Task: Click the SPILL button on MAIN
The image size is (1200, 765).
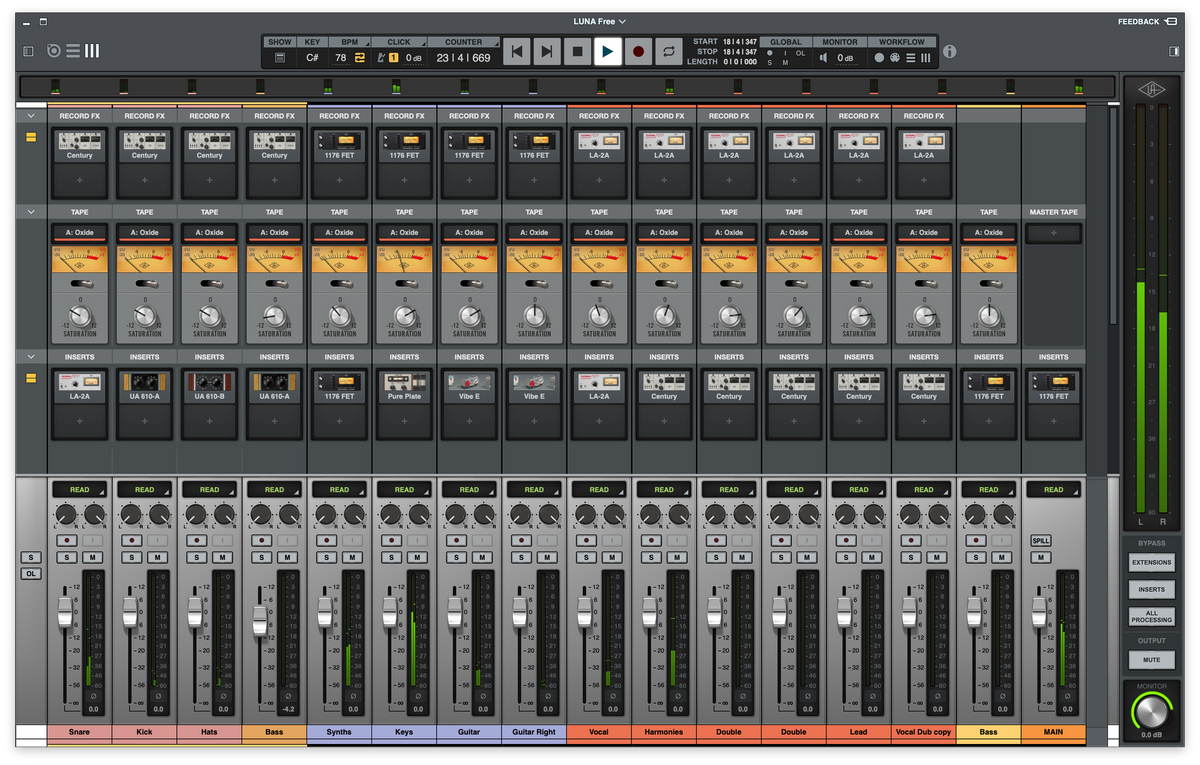Action: click(1041, 541)
